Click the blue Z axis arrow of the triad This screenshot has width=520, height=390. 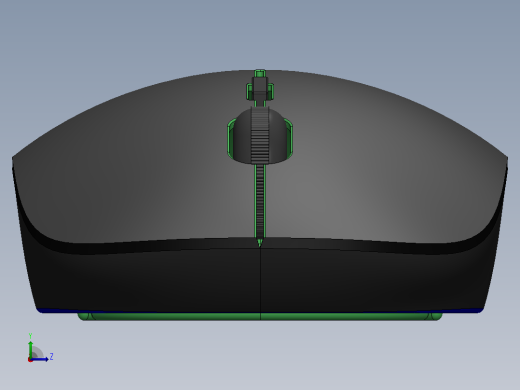[x=40, y=359]
